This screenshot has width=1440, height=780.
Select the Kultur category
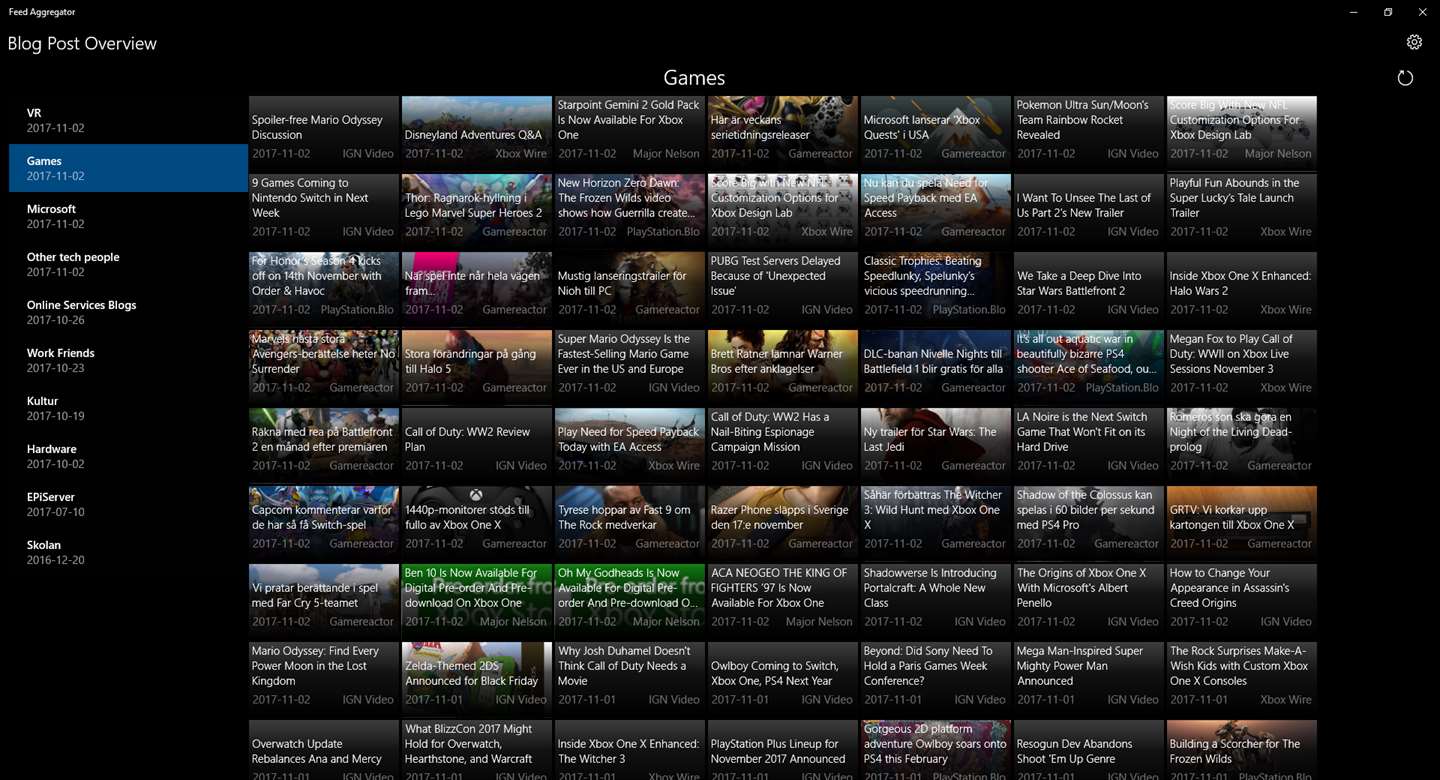[129, 408]
